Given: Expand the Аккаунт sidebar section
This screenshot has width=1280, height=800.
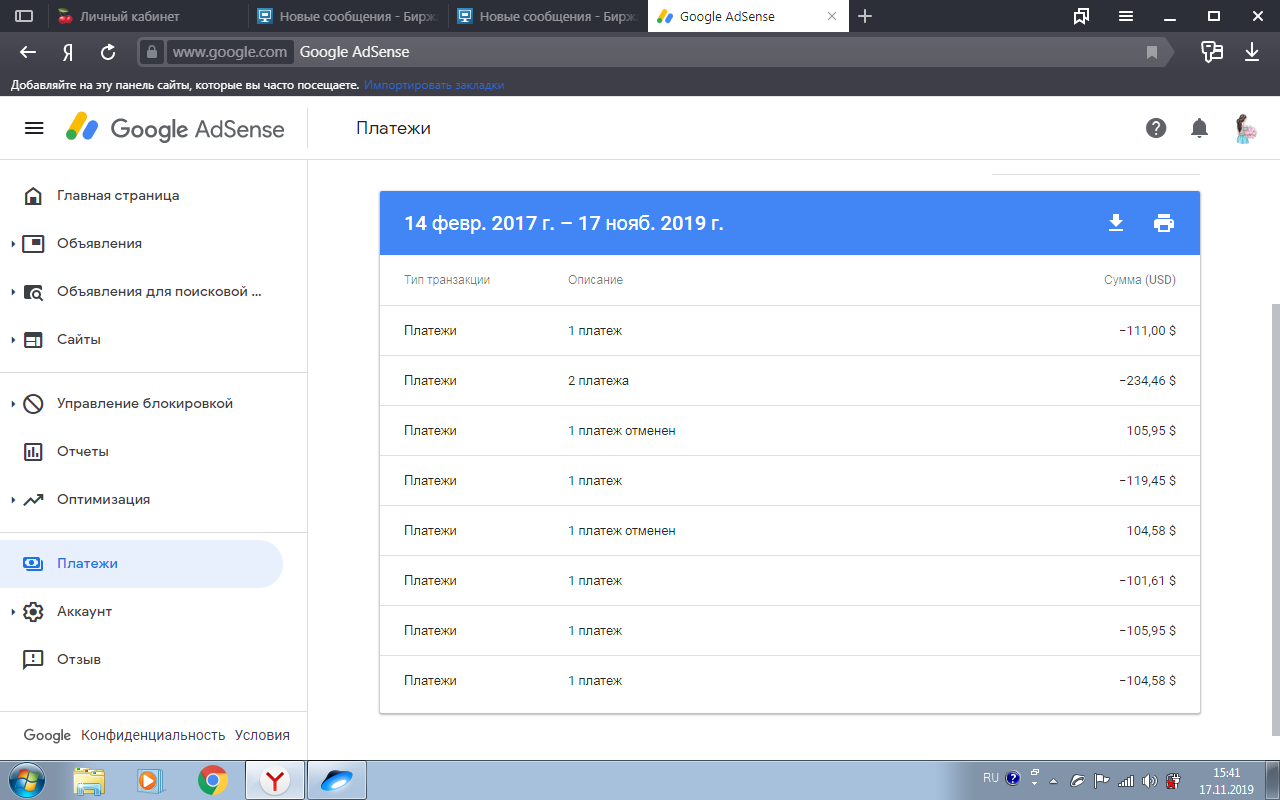Looking at the screenshot, I should coord(13,612).
